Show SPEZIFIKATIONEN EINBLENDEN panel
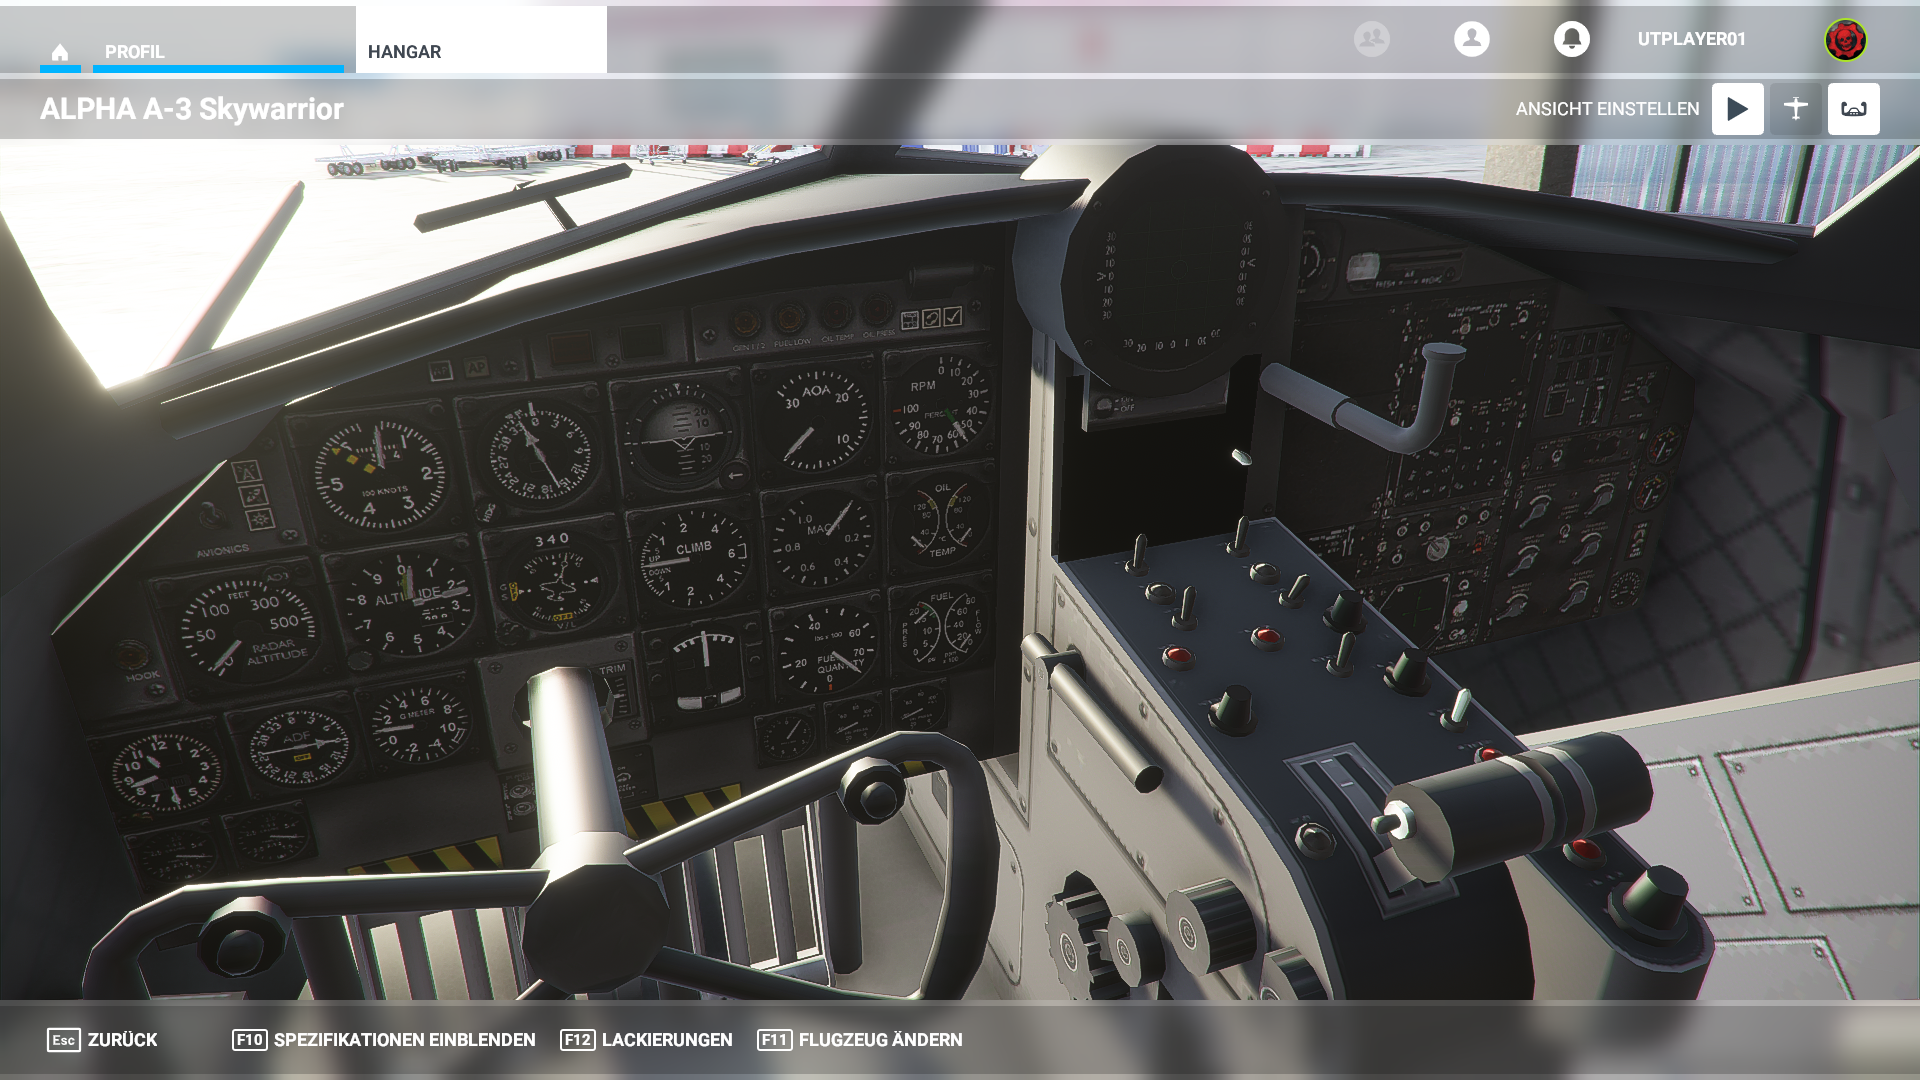Image resolution: width=1920 pixels, height=1080 pixels. point(404,1040)
